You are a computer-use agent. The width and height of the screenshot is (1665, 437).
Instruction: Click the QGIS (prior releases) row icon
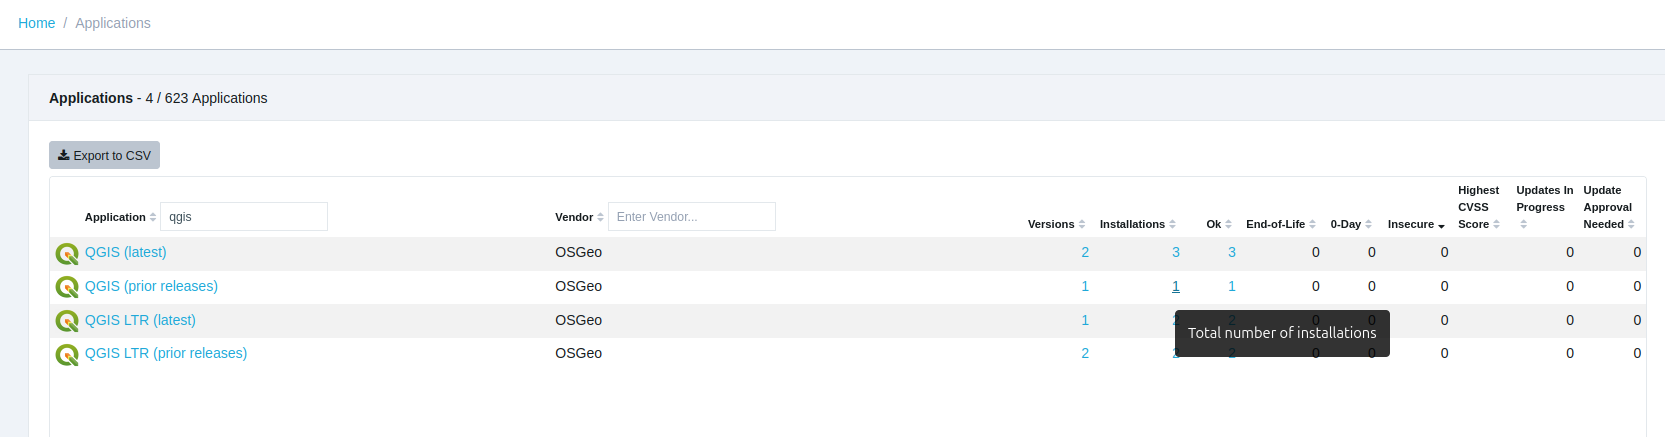pos(67,287)
